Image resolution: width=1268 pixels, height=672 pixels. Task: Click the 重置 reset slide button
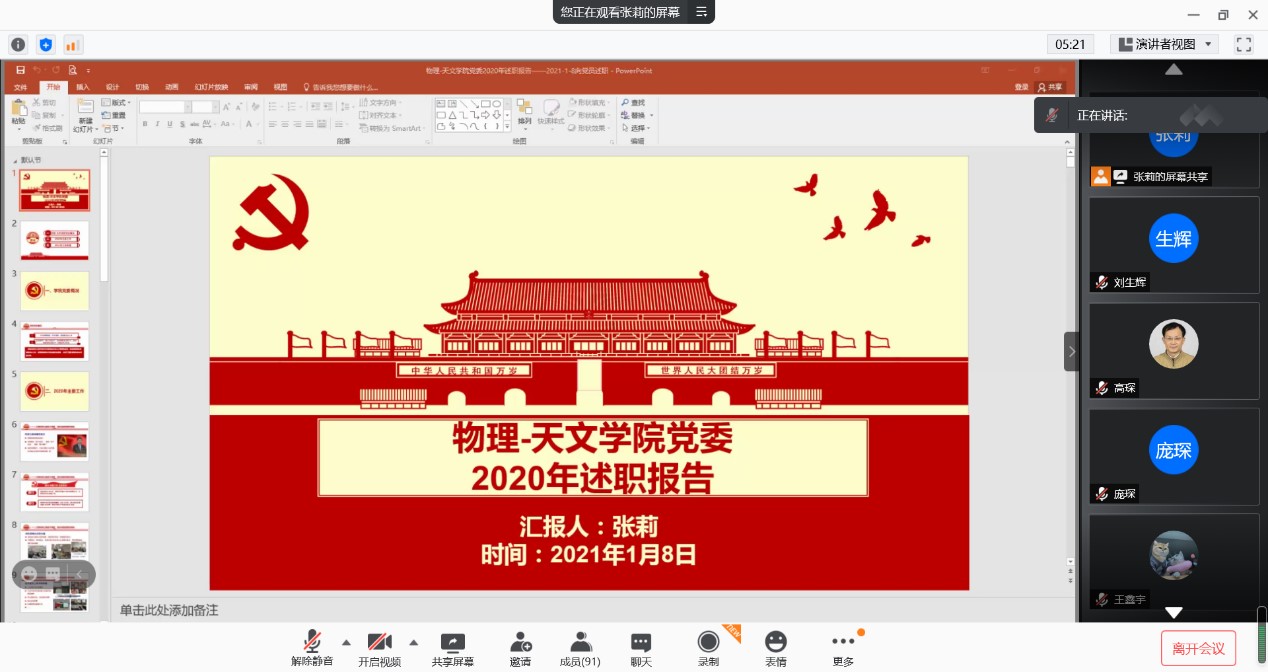[113, 116]
